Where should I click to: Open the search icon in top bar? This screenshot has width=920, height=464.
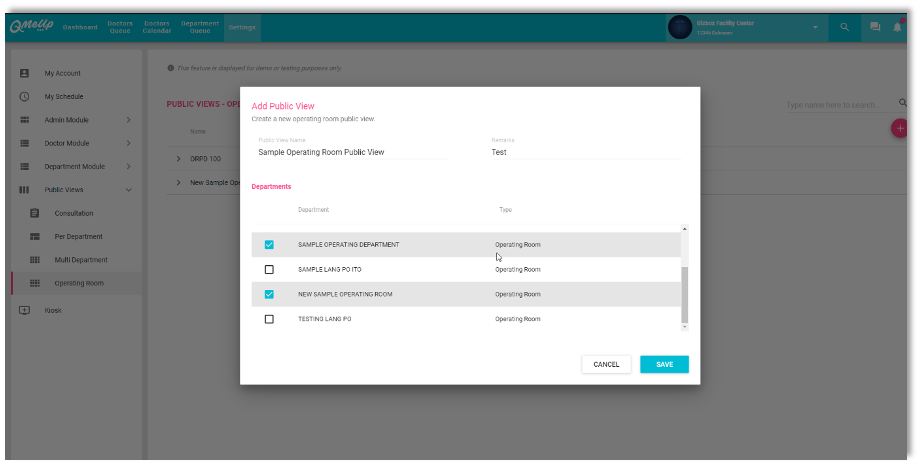(x=844, y=27)
